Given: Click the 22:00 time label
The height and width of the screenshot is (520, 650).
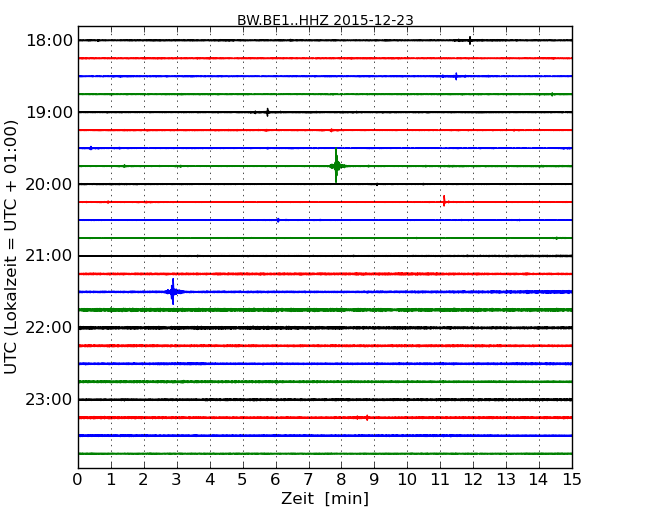Looking at the screenshot, I should click(49, 328).
